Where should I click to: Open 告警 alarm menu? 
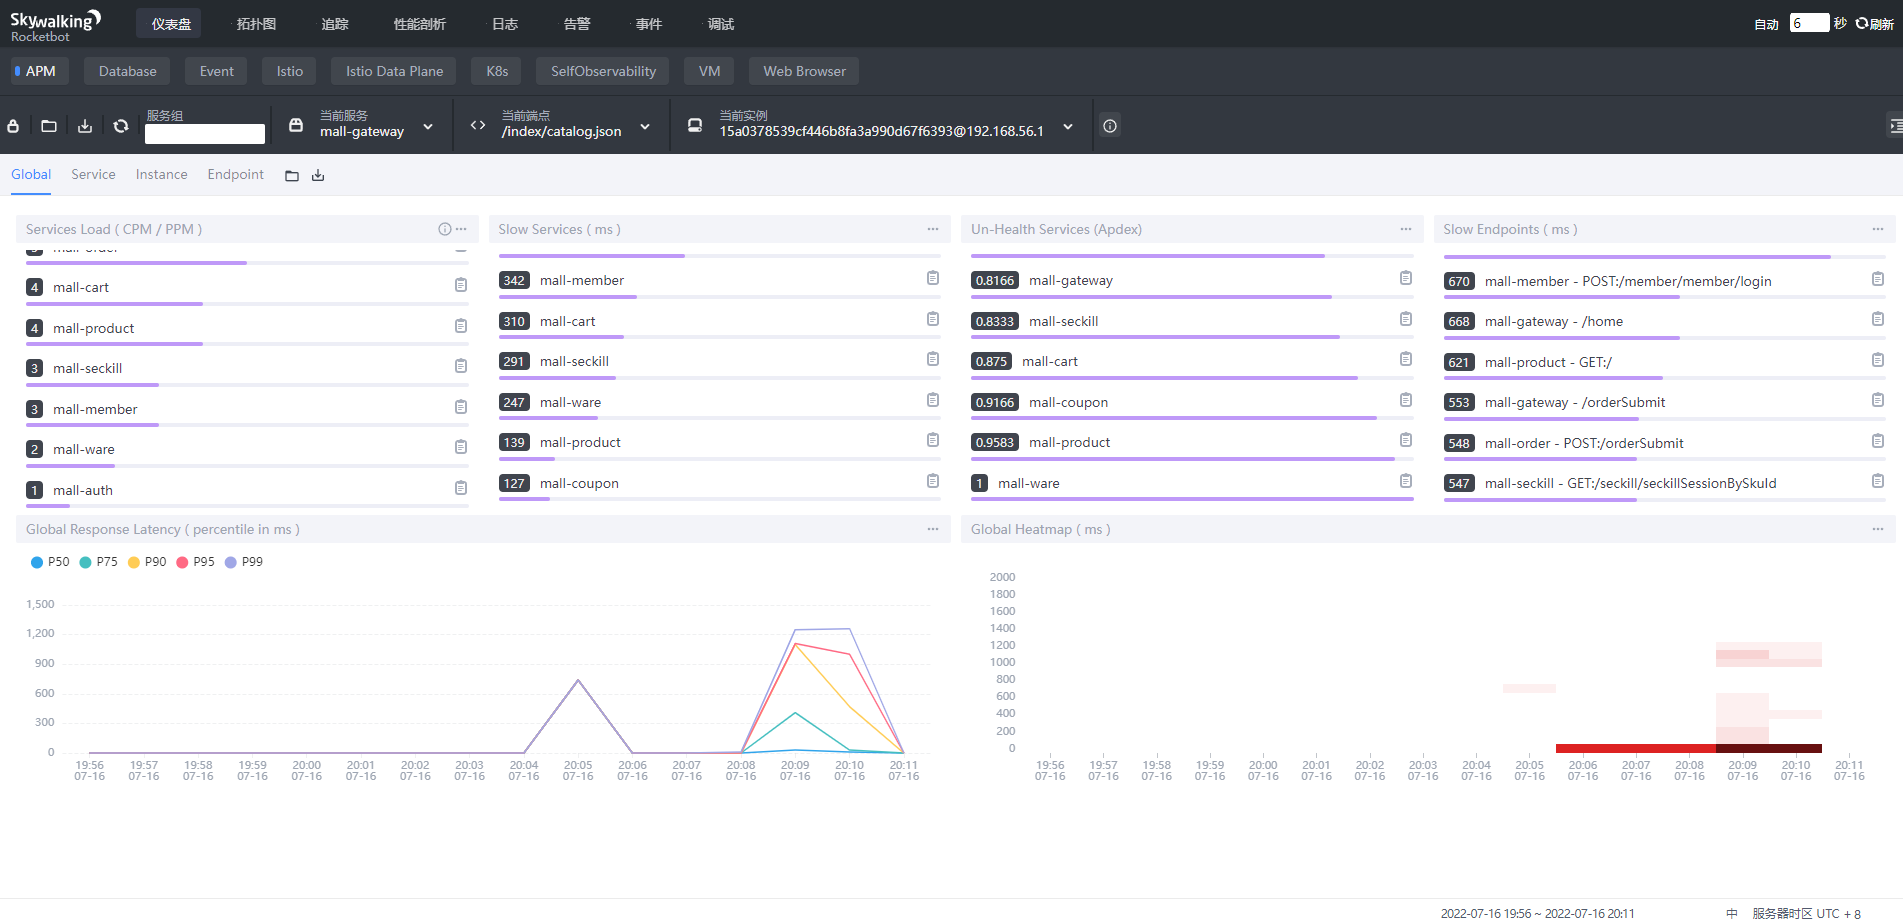(577, 24)
